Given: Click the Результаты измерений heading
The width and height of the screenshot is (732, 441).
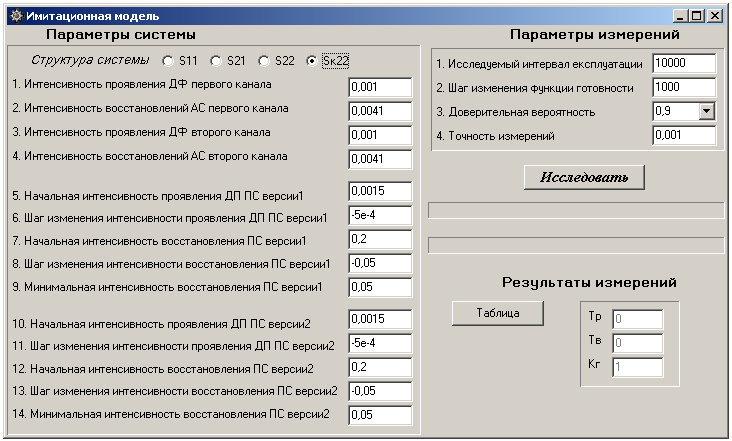Looking at the screenshot, I should (589, 282).
